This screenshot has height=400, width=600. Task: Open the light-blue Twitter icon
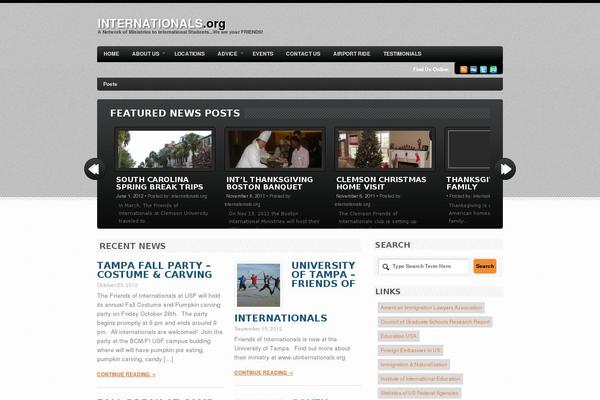[x=483, y=69]
